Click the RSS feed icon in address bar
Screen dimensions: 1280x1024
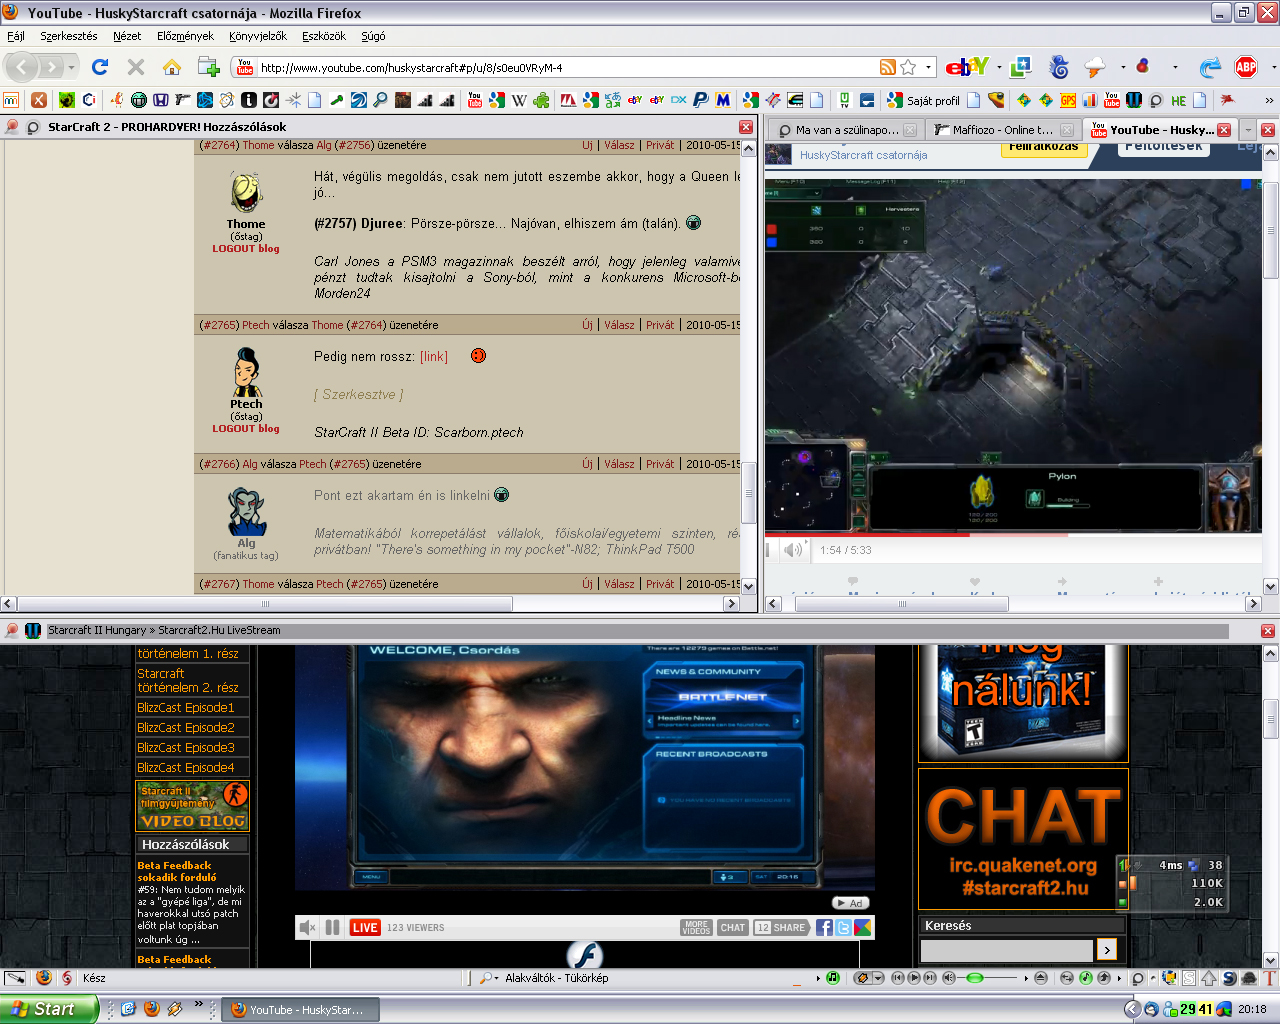point(887,67)
